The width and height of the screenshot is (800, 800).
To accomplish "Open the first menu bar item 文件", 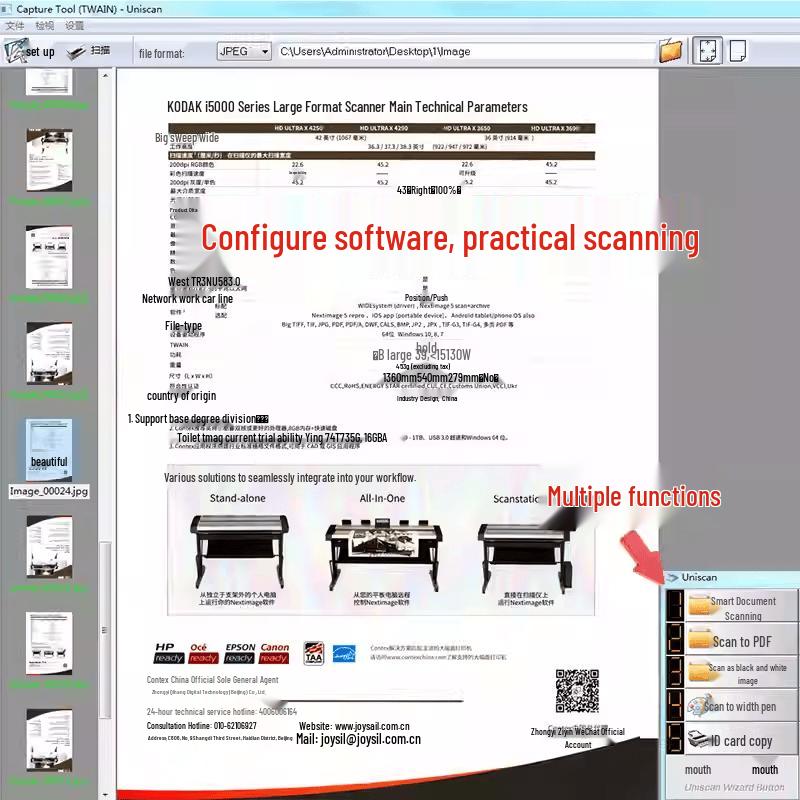I will tap(15, 26).
